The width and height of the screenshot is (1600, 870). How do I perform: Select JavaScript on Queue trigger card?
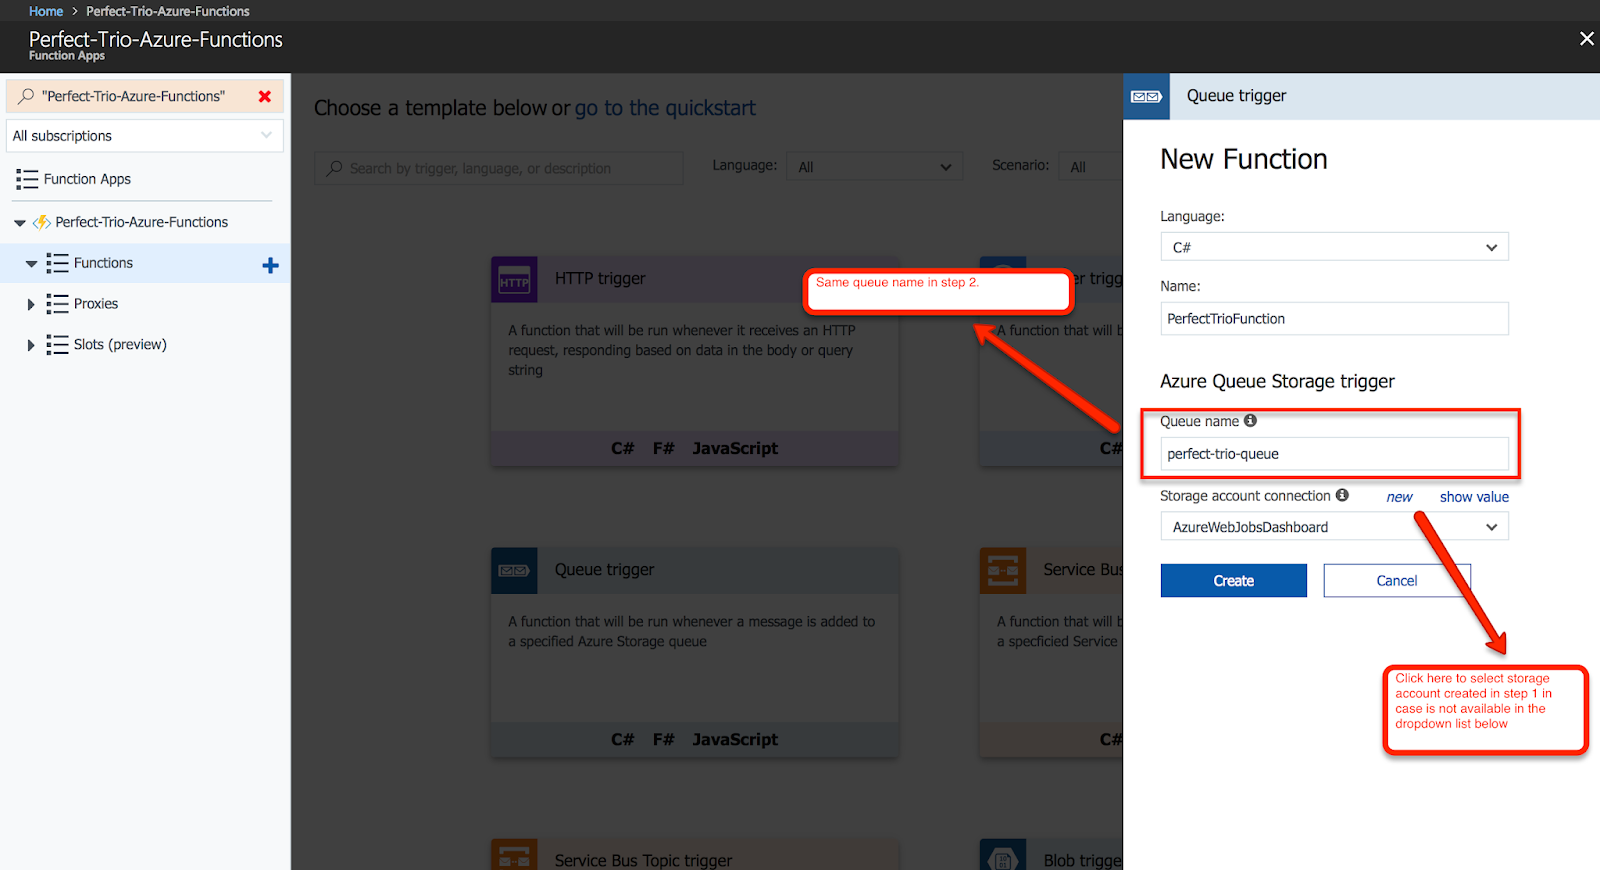[x=735, y=739]
